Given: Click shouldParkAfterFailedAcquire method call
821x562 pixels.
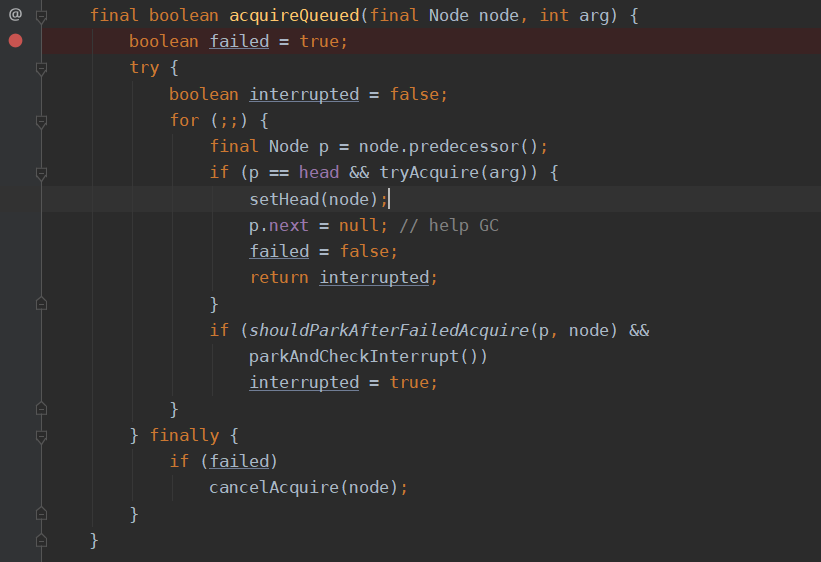Looking at the screenshot, I should click(389, 330).
